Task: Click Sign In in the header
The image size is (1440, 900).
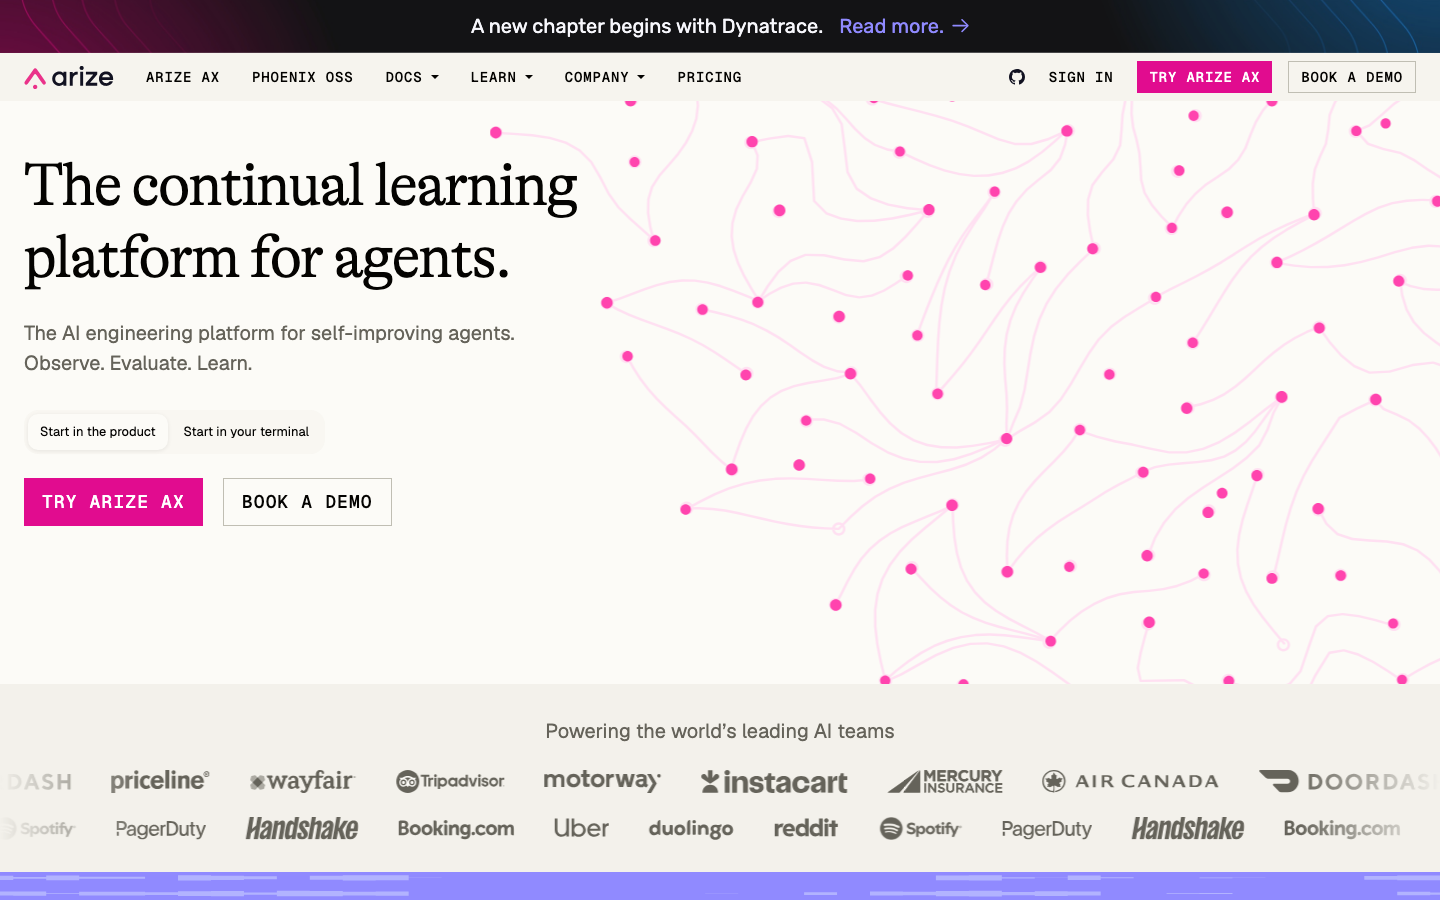Action: click(1081, 77)
